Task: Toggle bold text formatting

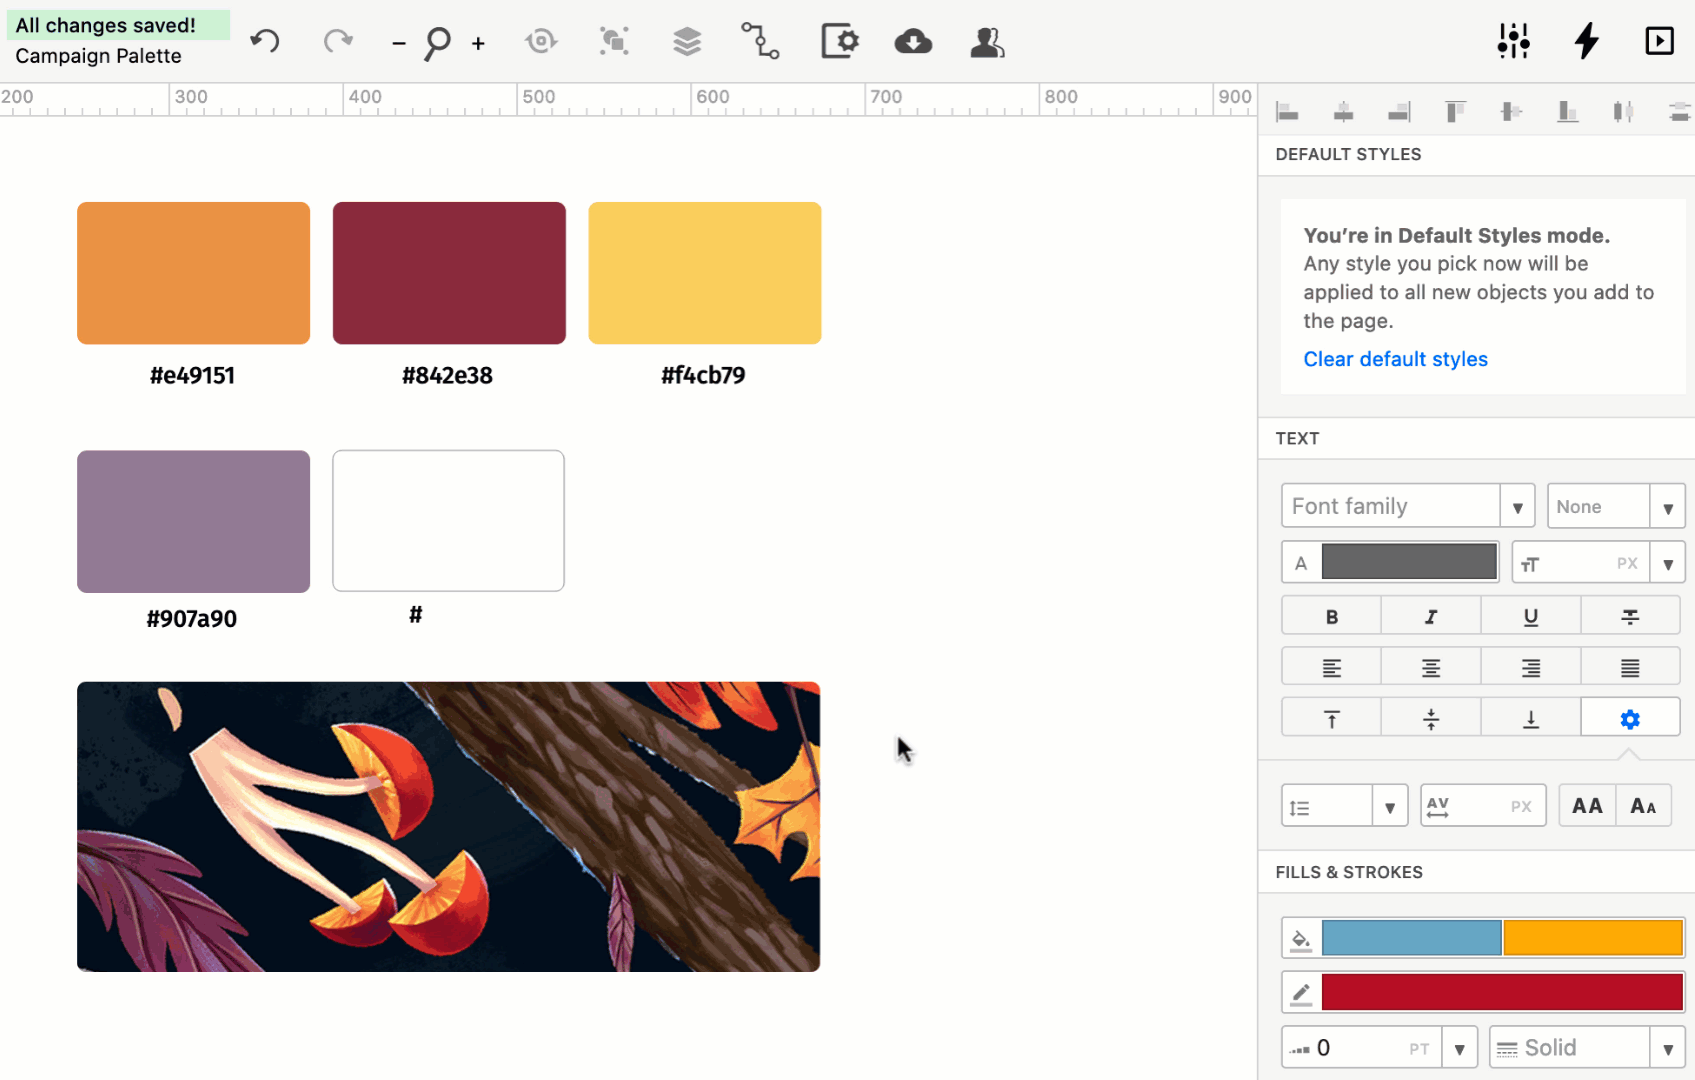Action: pos(1331,617)
